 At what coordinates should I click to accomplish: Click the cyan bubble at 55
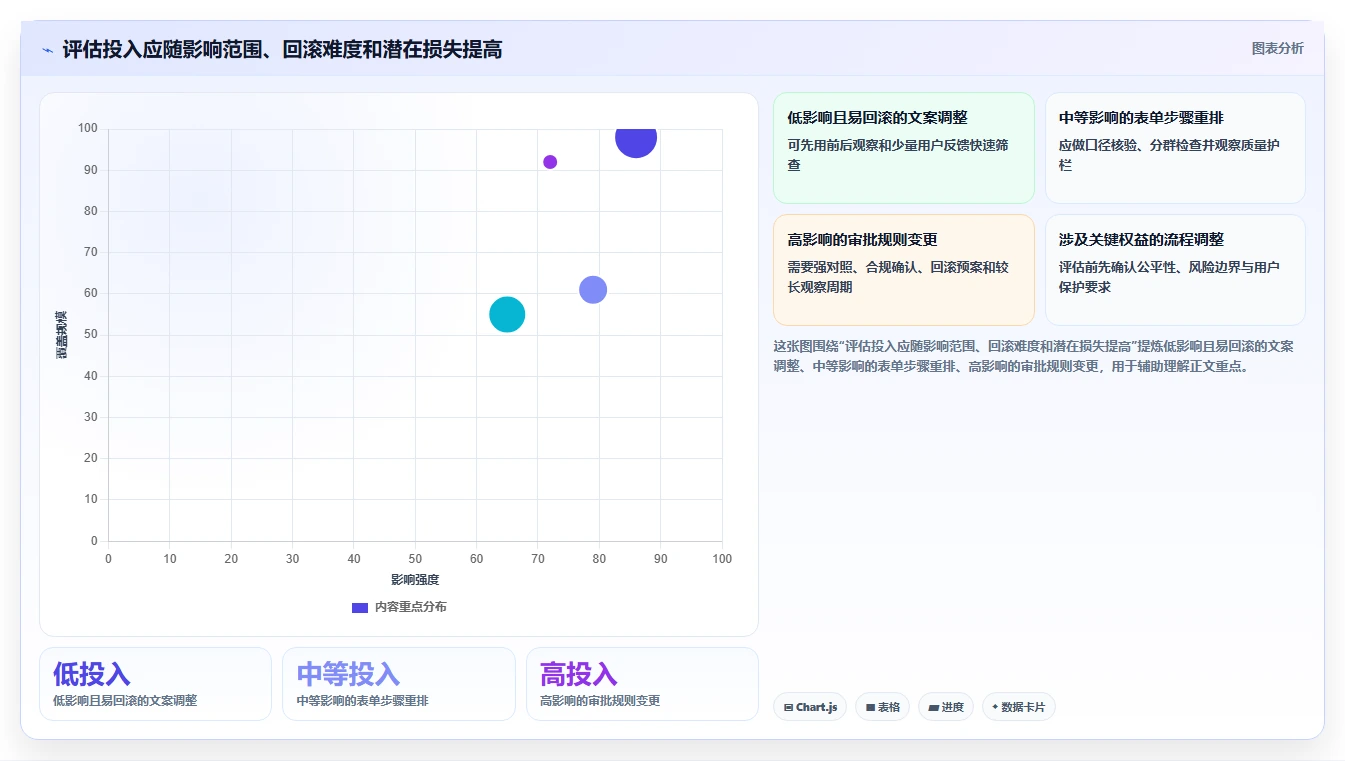[507, 315]
